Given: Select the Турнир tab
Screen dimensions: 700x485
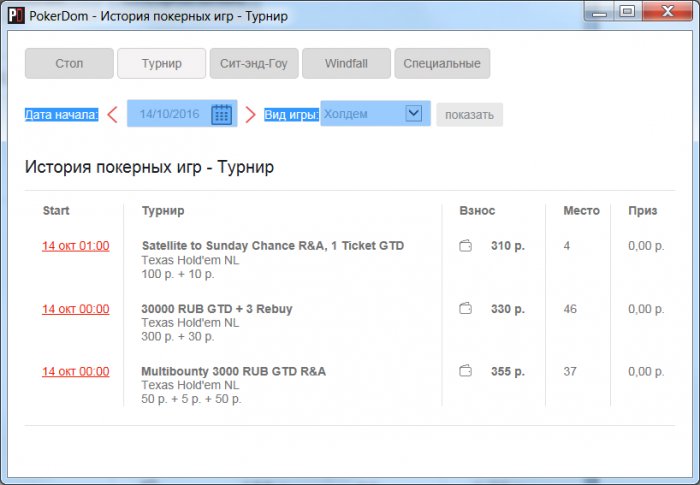Looking at the screenshot, I should (x=162, y=63).
